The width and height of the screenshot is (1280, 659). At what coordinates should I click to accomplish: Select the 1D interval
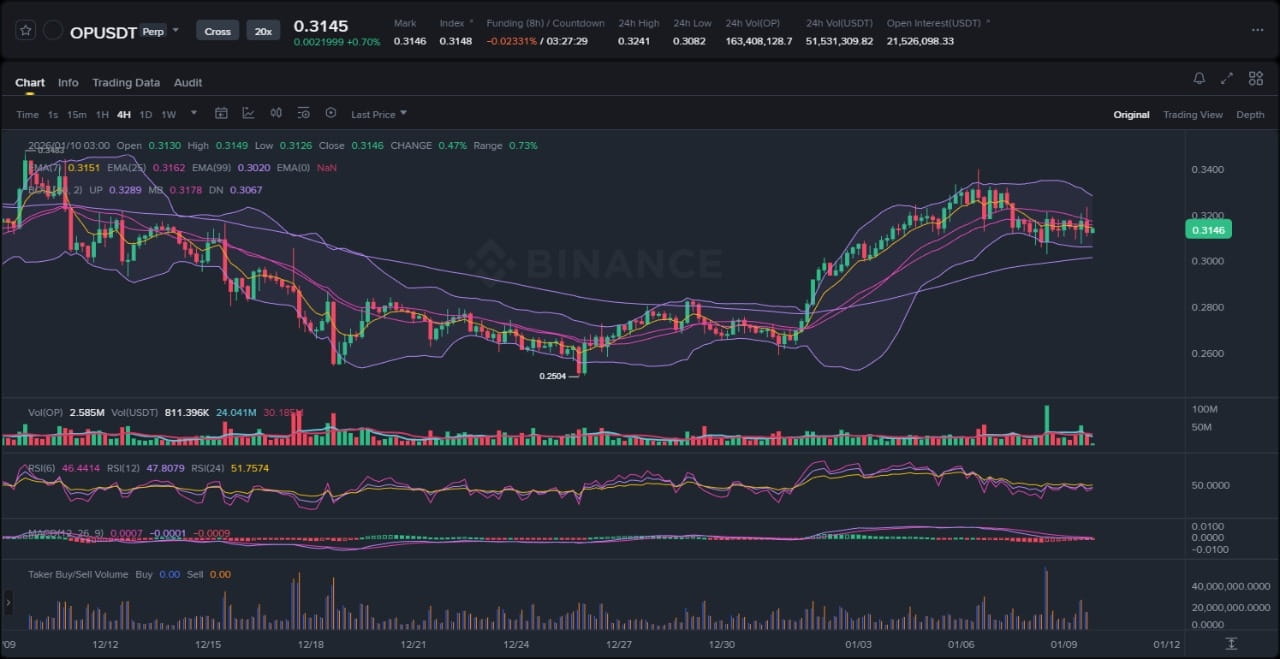[146, 115]
